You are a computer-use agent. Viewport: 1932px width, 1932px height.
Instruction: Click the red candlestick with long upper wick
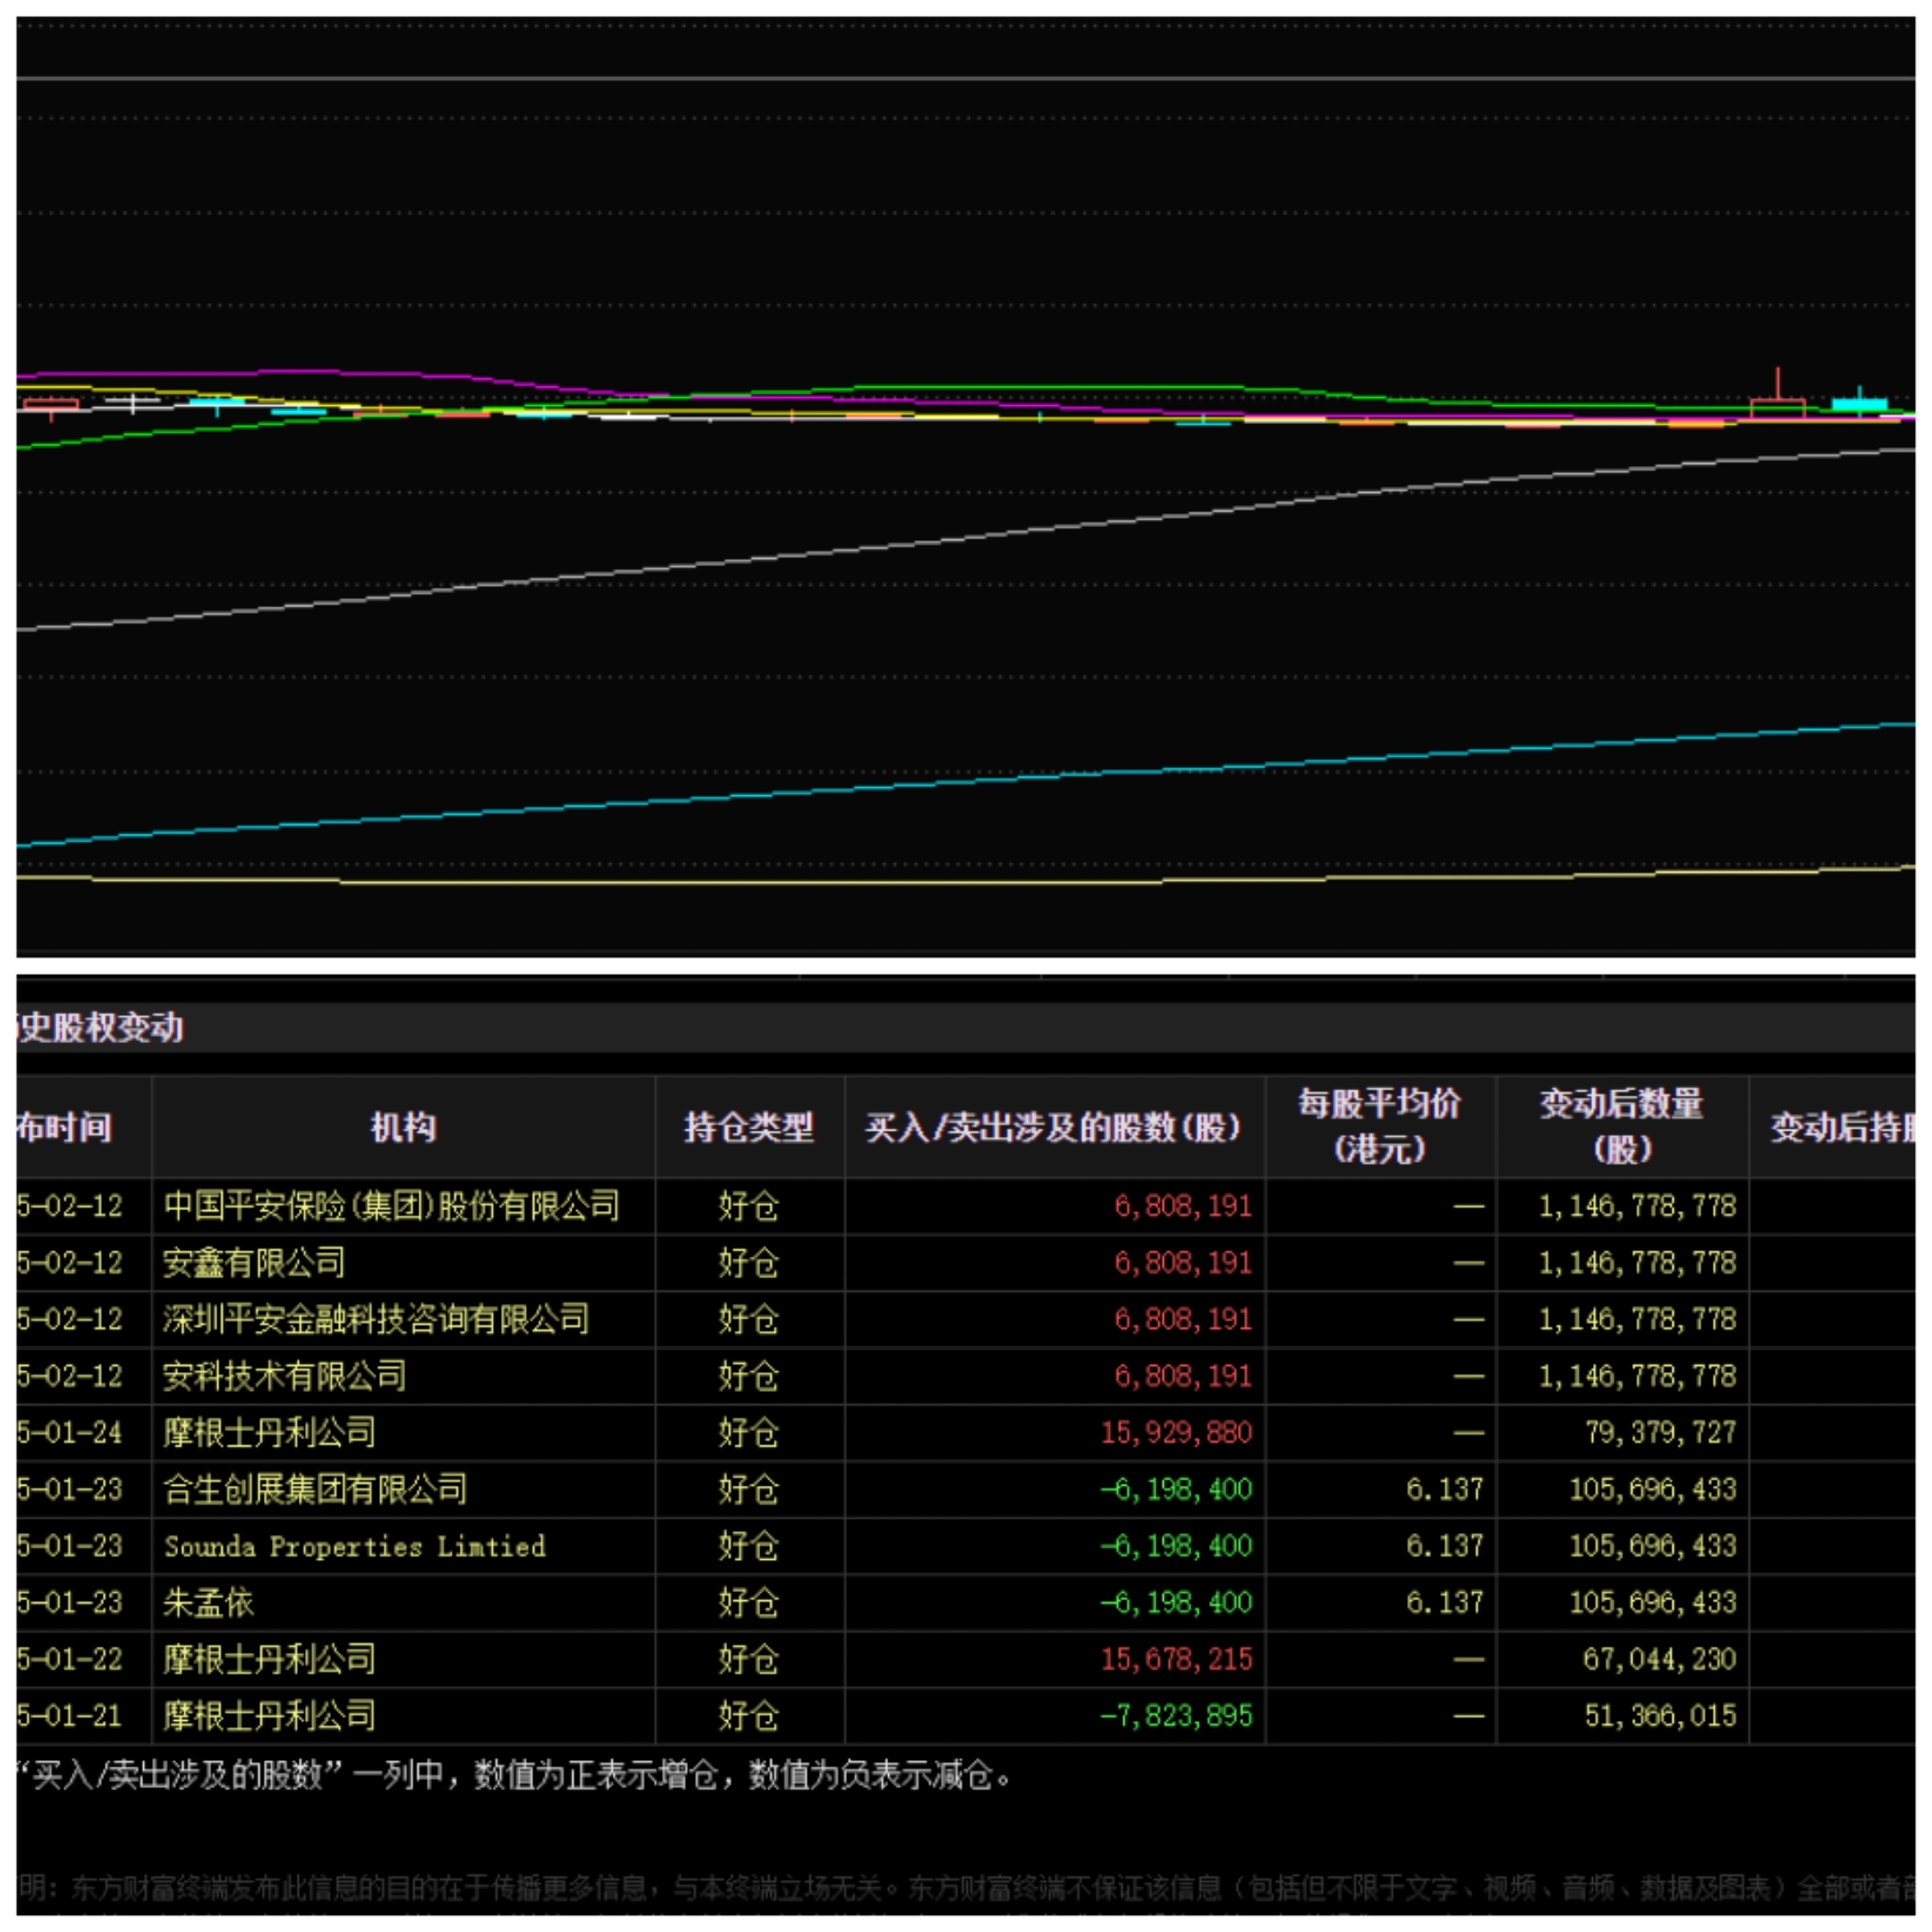(x=1777, y=407)
